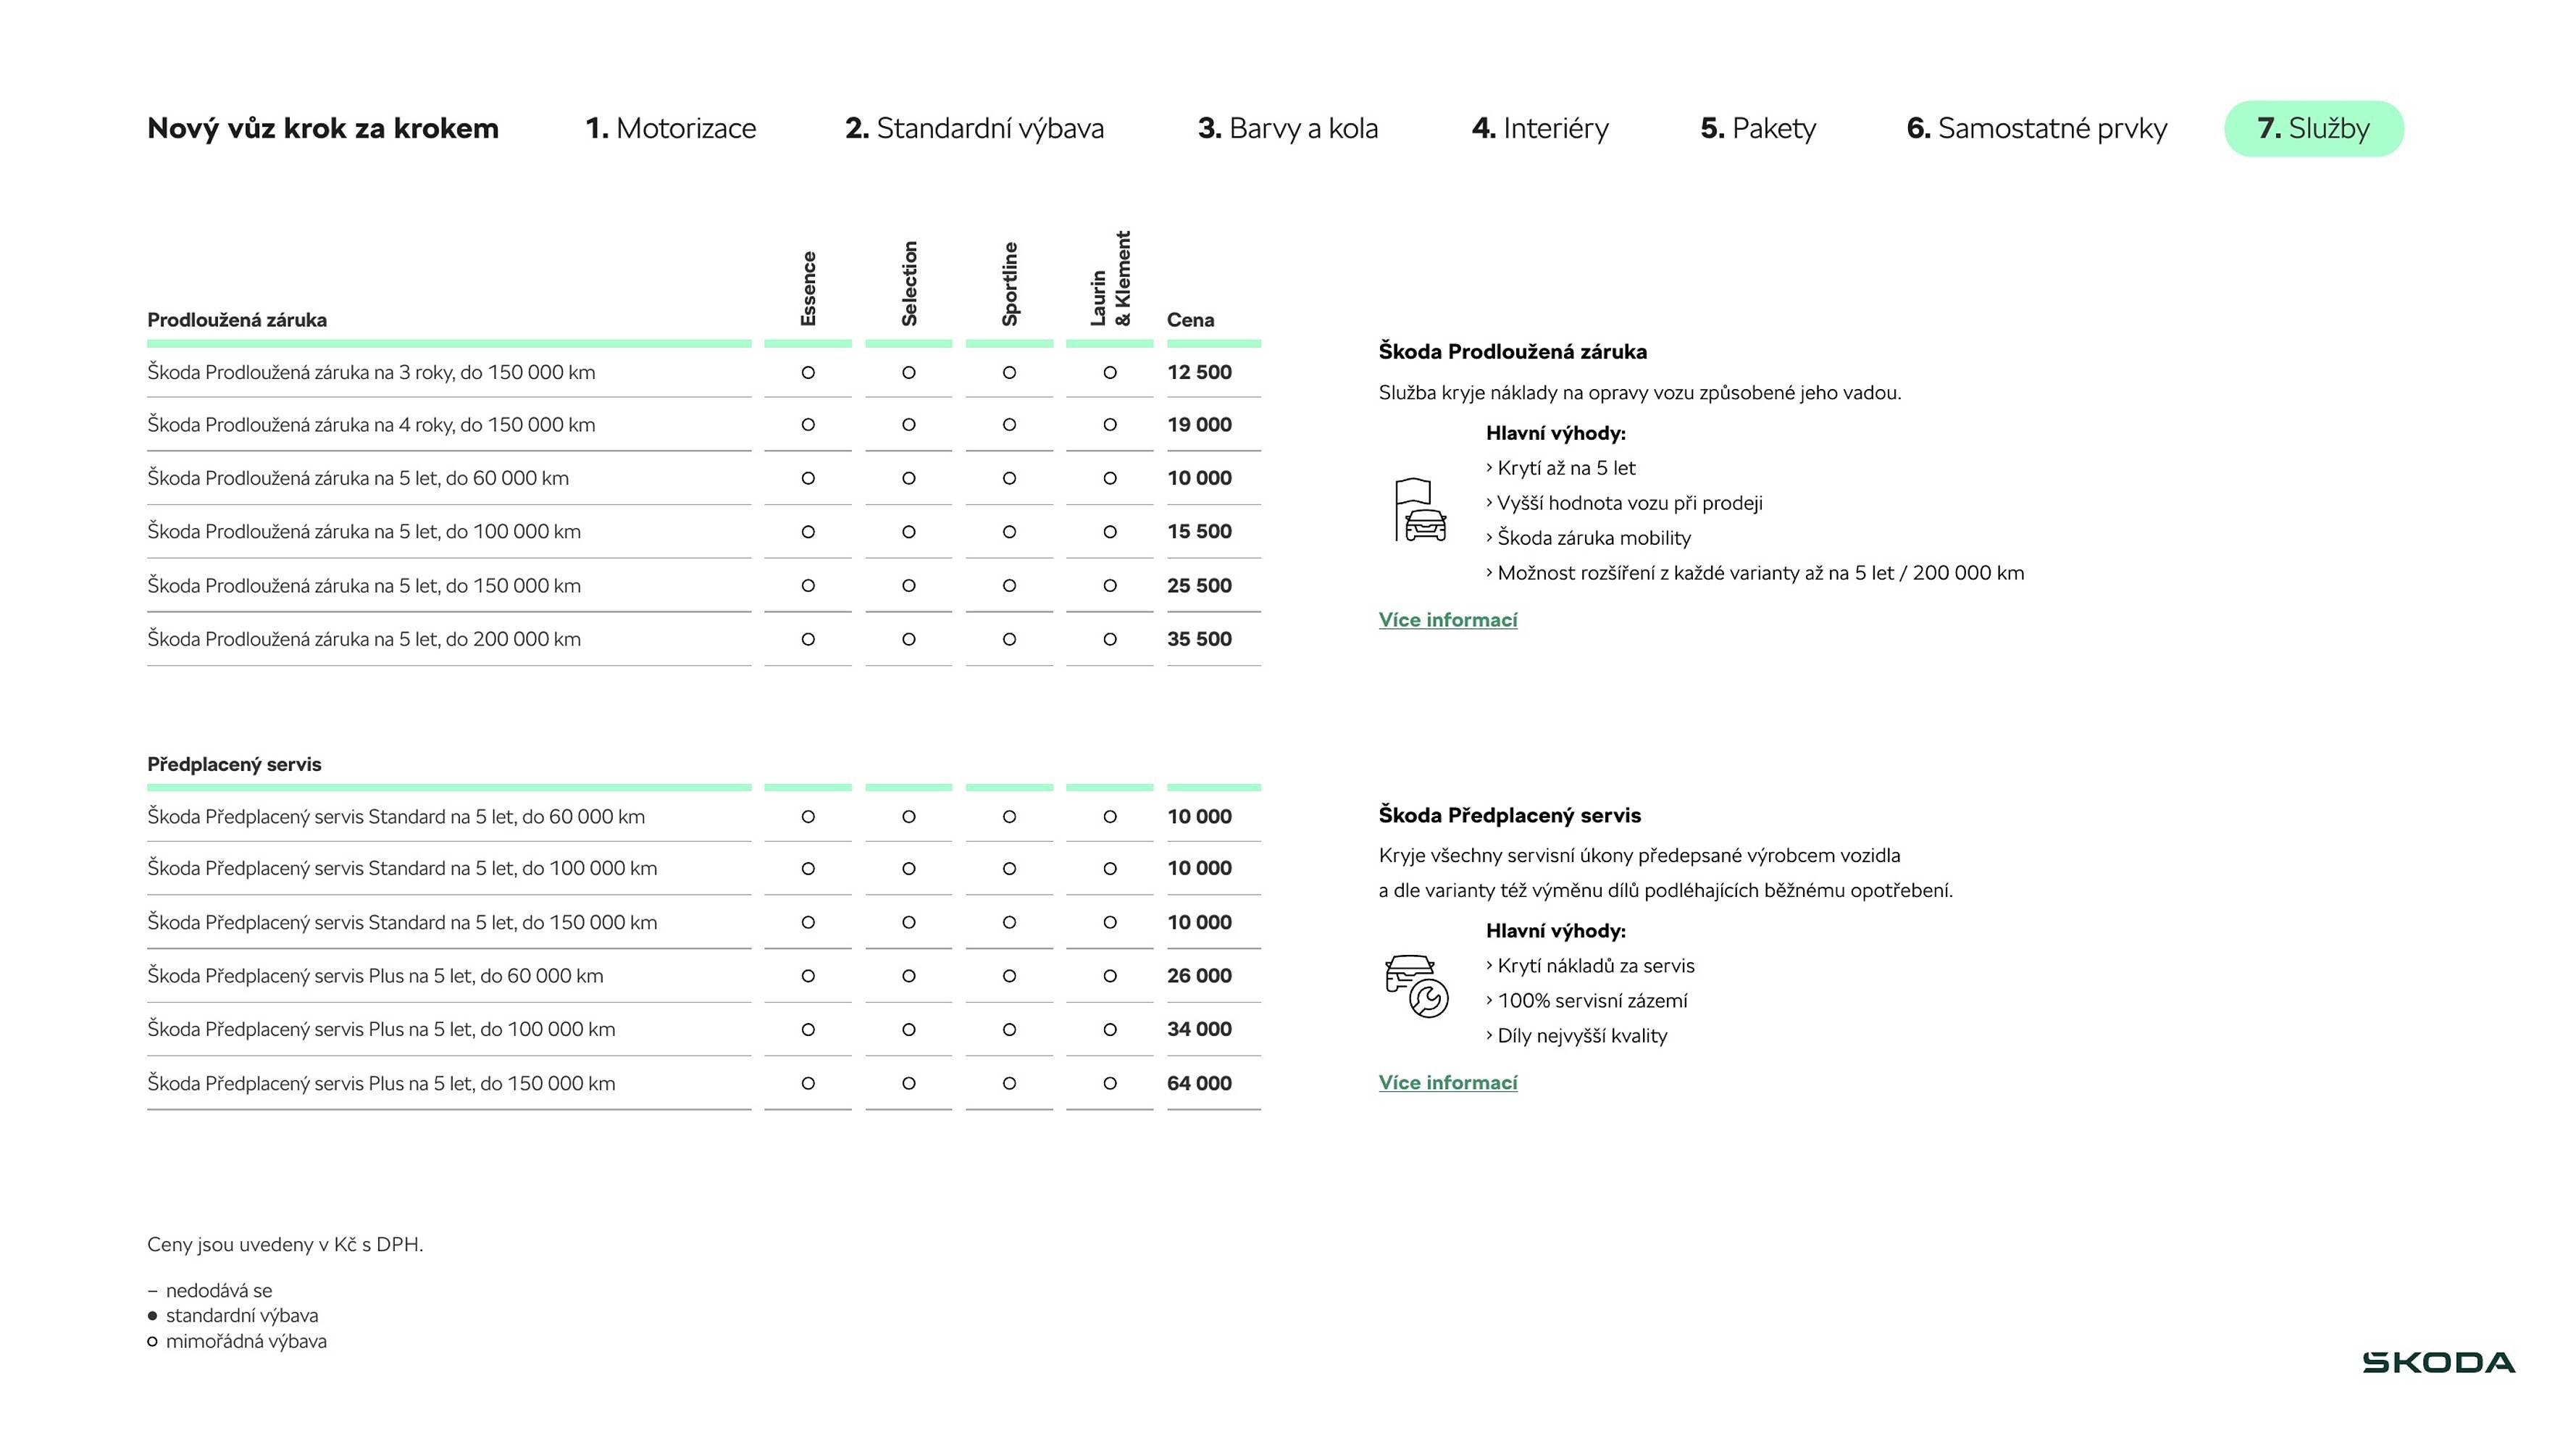
Task: Click the 35 500 price value
Action: 1199,639
